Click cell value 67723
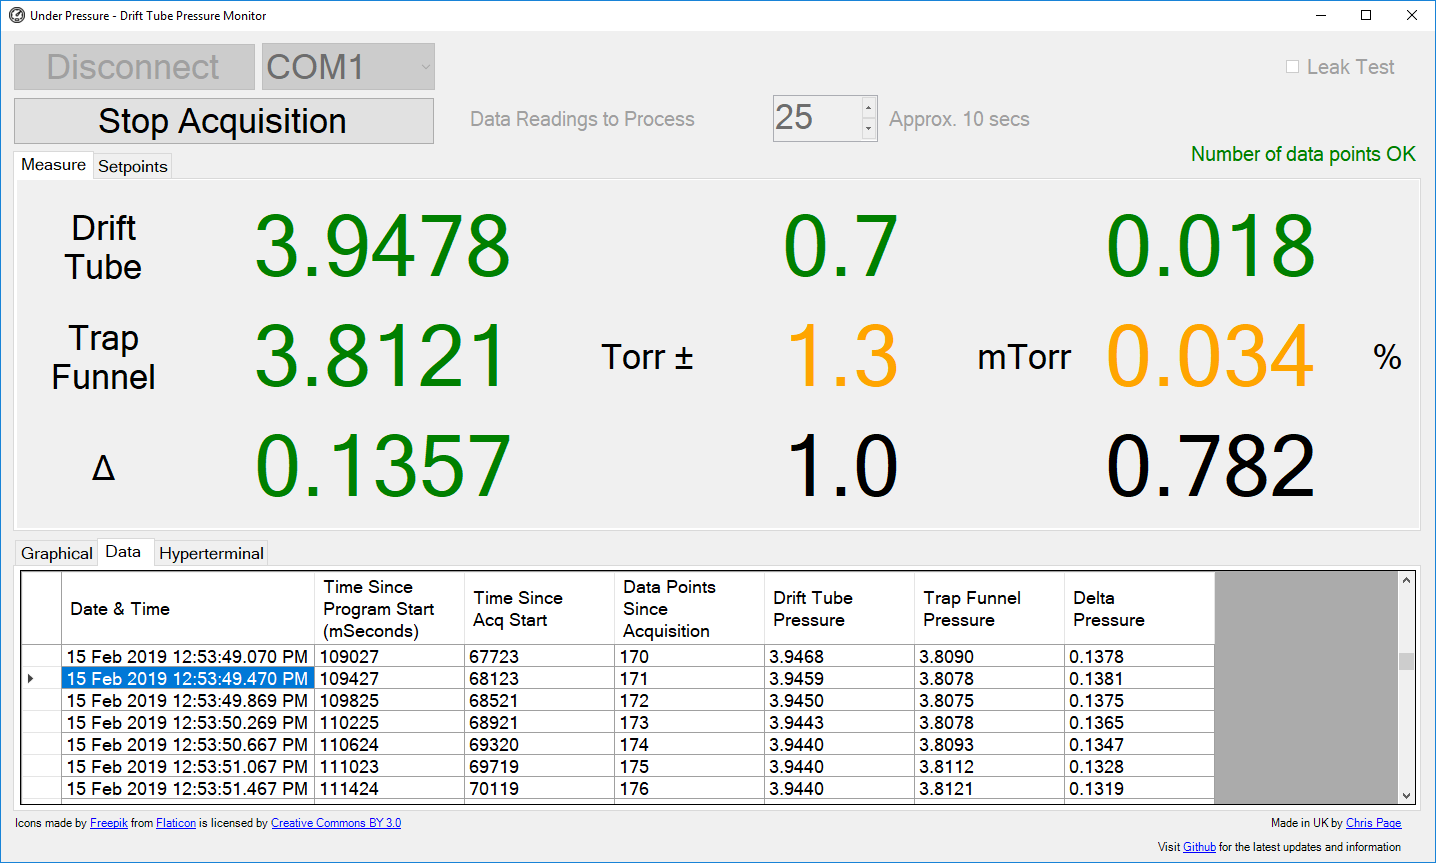The height and width of the screenshot is (863, 1436). click(540, 656)
